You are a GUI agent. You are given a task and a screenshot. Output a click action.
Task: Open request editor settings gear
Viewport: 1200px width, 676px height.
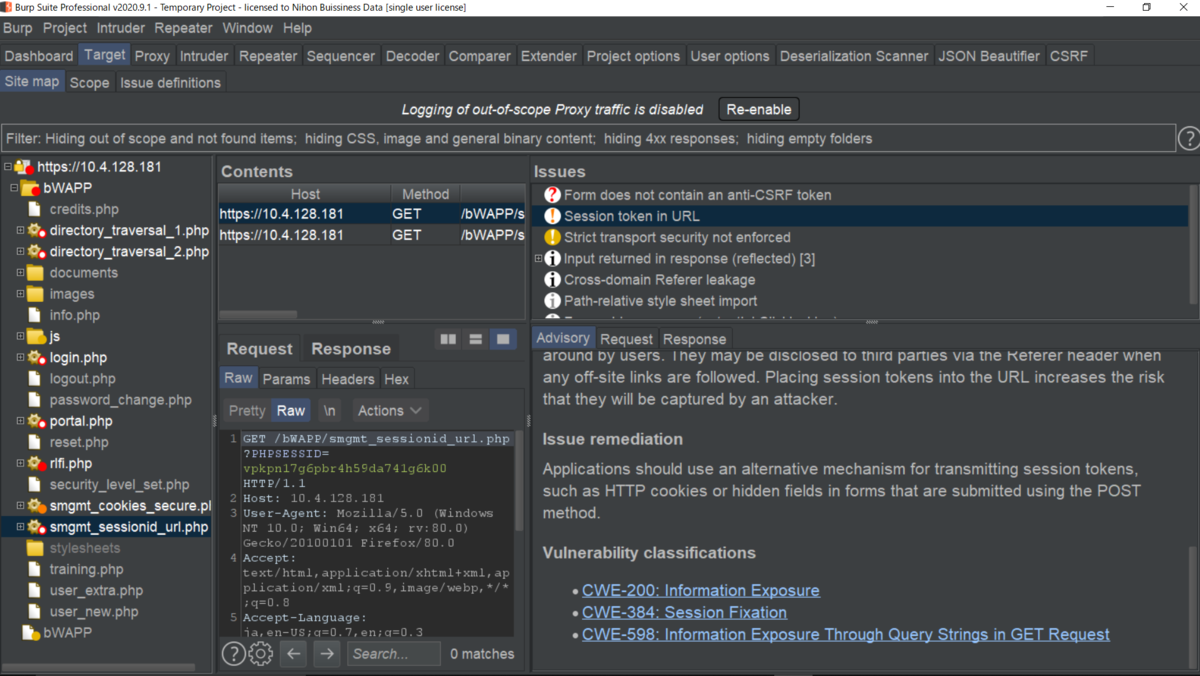[260, 654]
